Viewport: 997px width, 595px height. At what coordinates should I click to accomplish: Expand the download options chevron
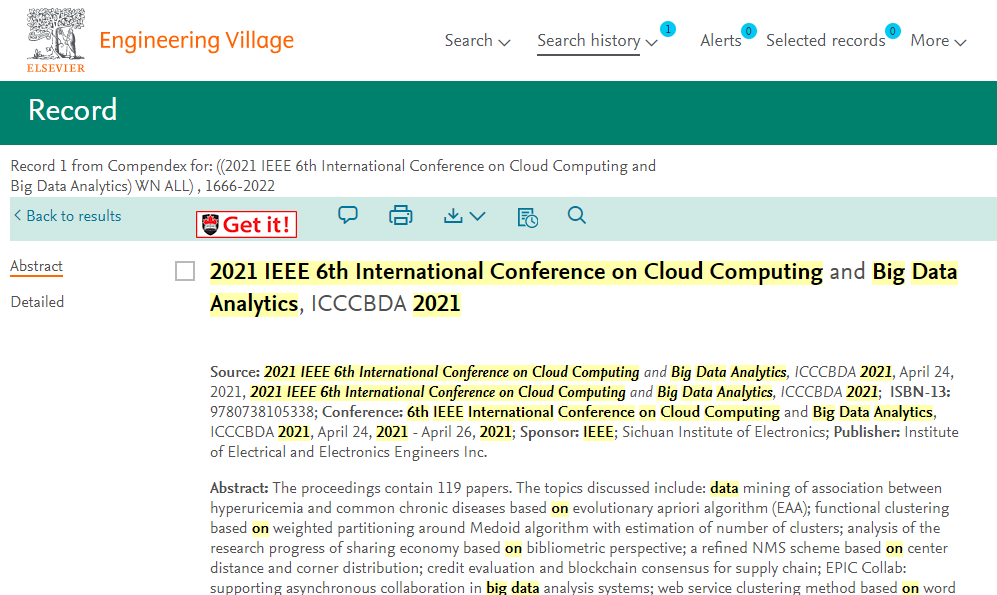click(x=478, y=216)
